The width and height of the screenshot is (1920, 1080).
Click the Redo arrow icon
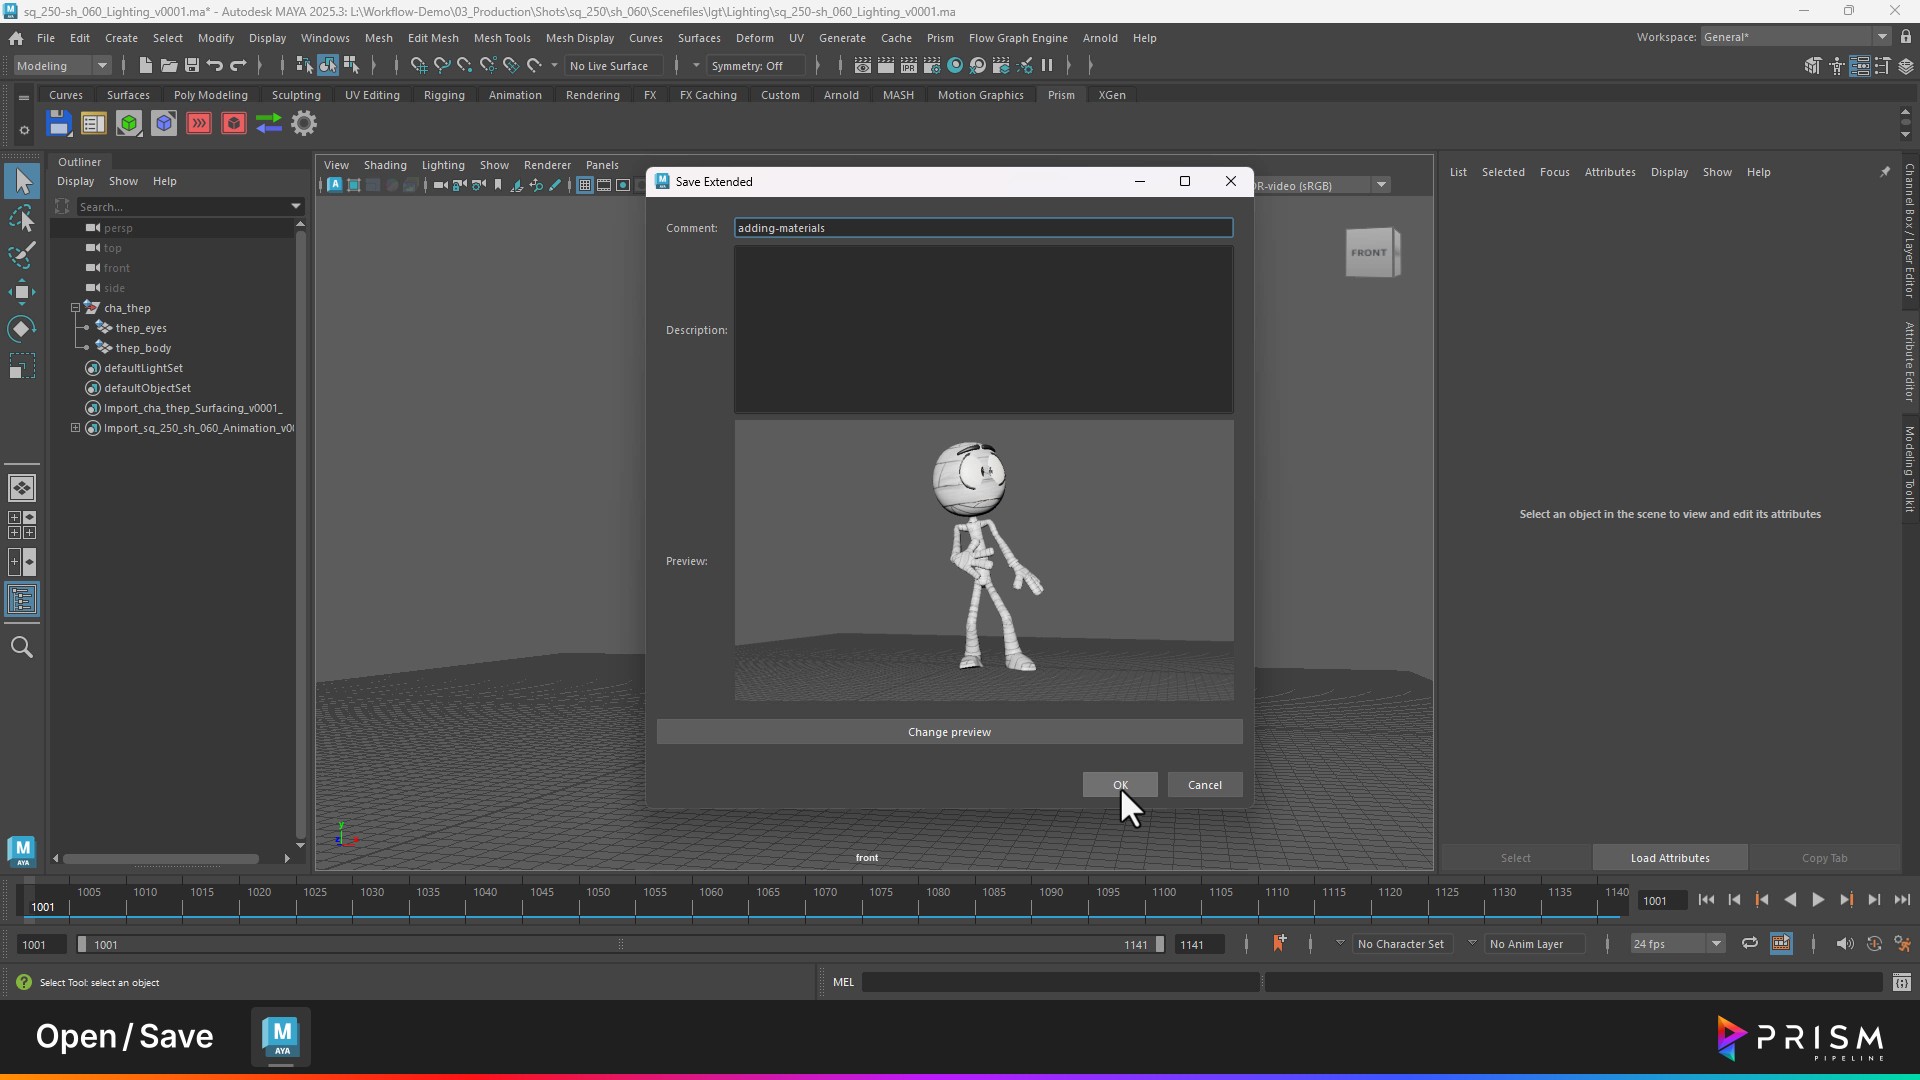238,66
